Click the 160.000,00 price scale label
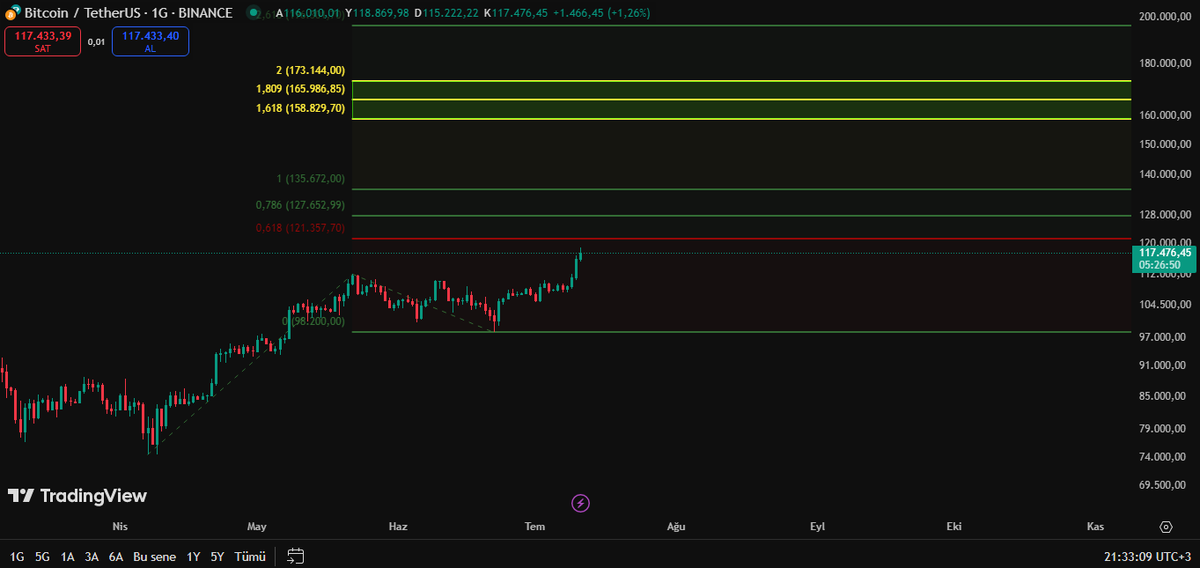 click(x=1165, y=116)
